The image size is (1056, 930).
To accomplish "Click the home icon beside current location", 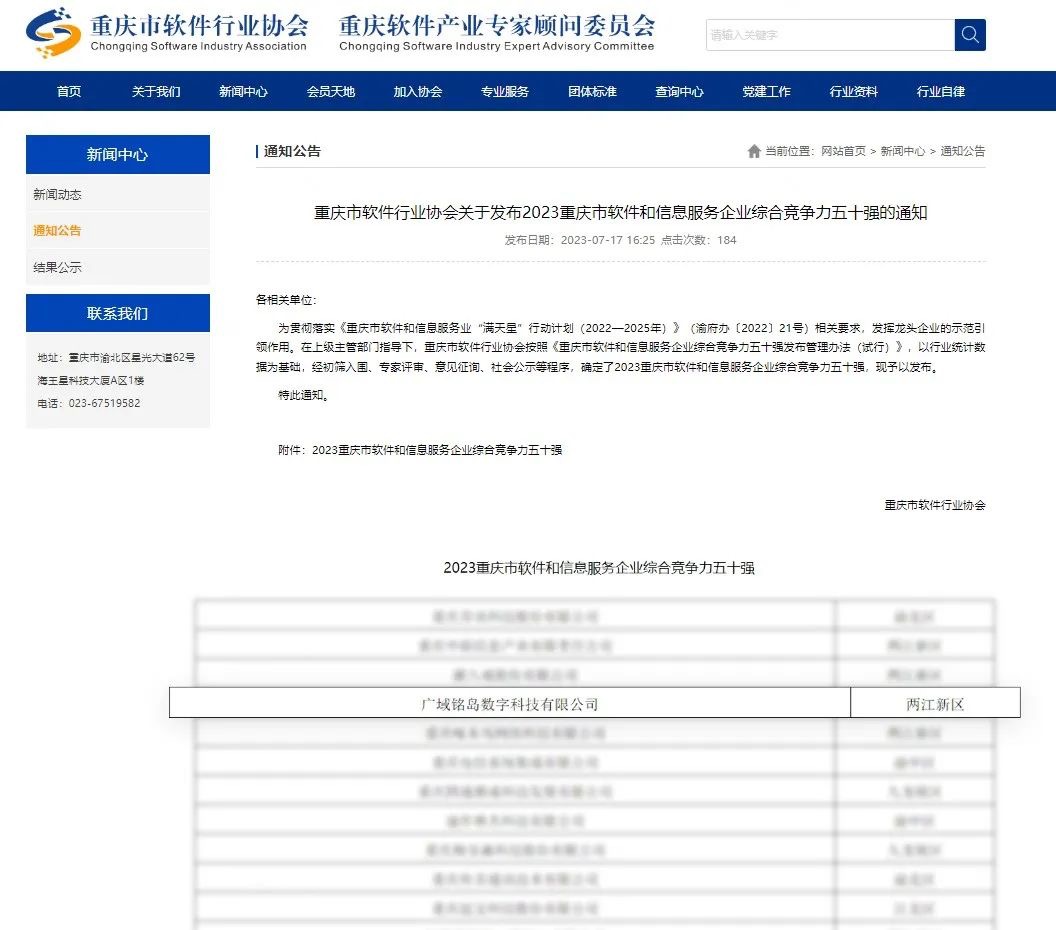I will click(x=754, y=151).
